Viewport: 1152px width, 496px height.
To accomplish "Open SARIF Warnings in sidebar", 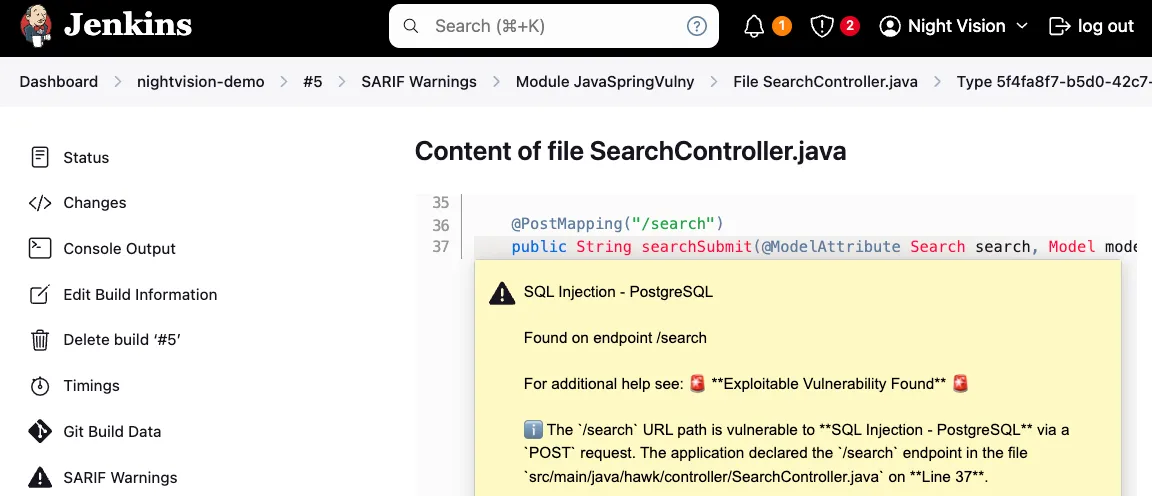I will coord(120,478).
